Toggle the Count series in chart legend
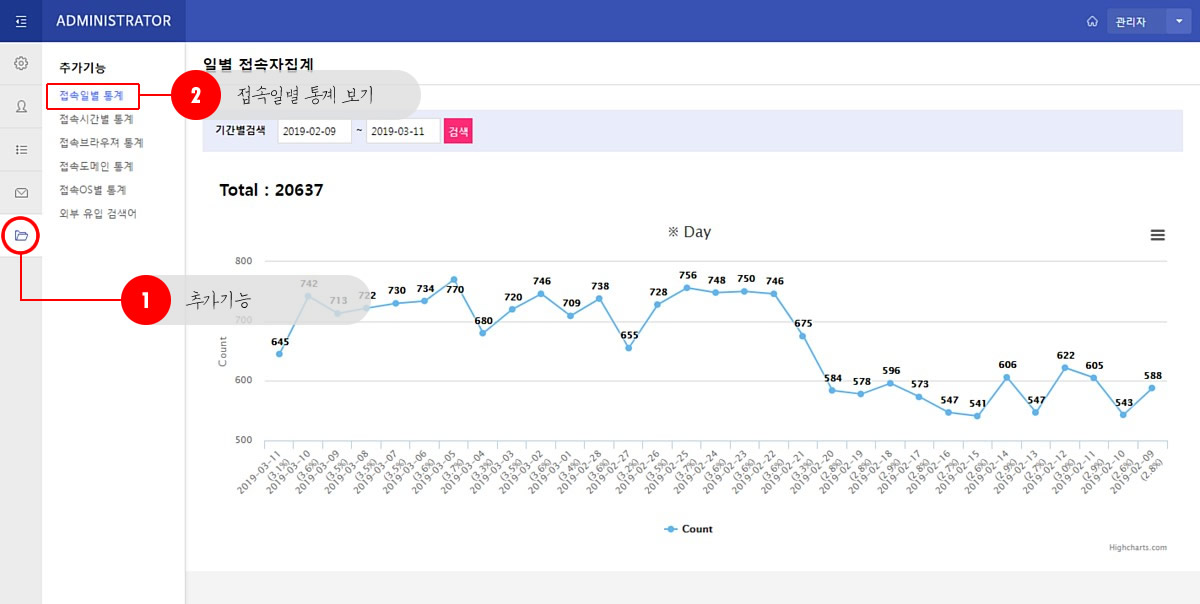1200x604 pixels. (x=689, y=529)
